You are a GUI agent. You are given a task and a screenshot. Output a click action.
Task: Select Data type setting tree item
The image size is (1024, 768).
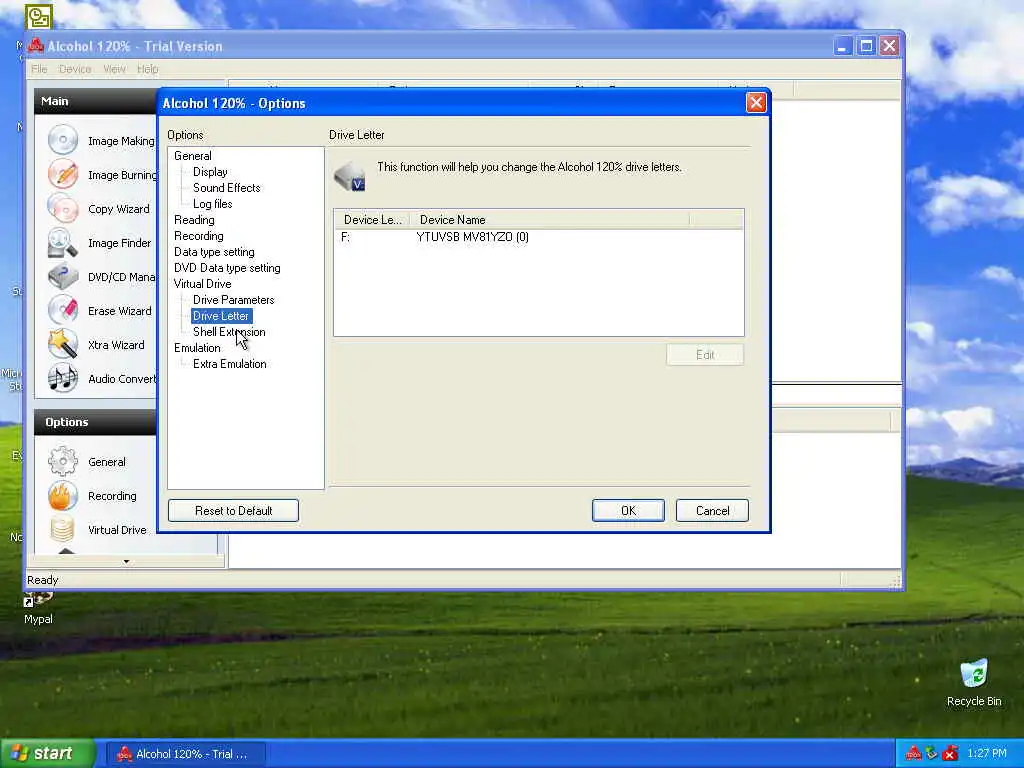tap(214, 252)
